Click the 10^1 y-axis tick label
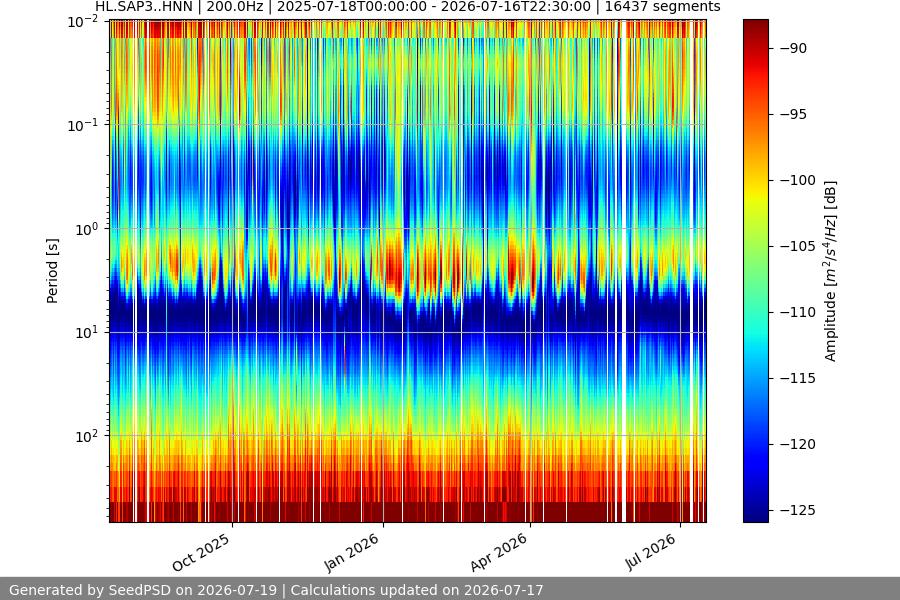The width and height of the screenshot is (900, 600). click(x=87, y=332)
